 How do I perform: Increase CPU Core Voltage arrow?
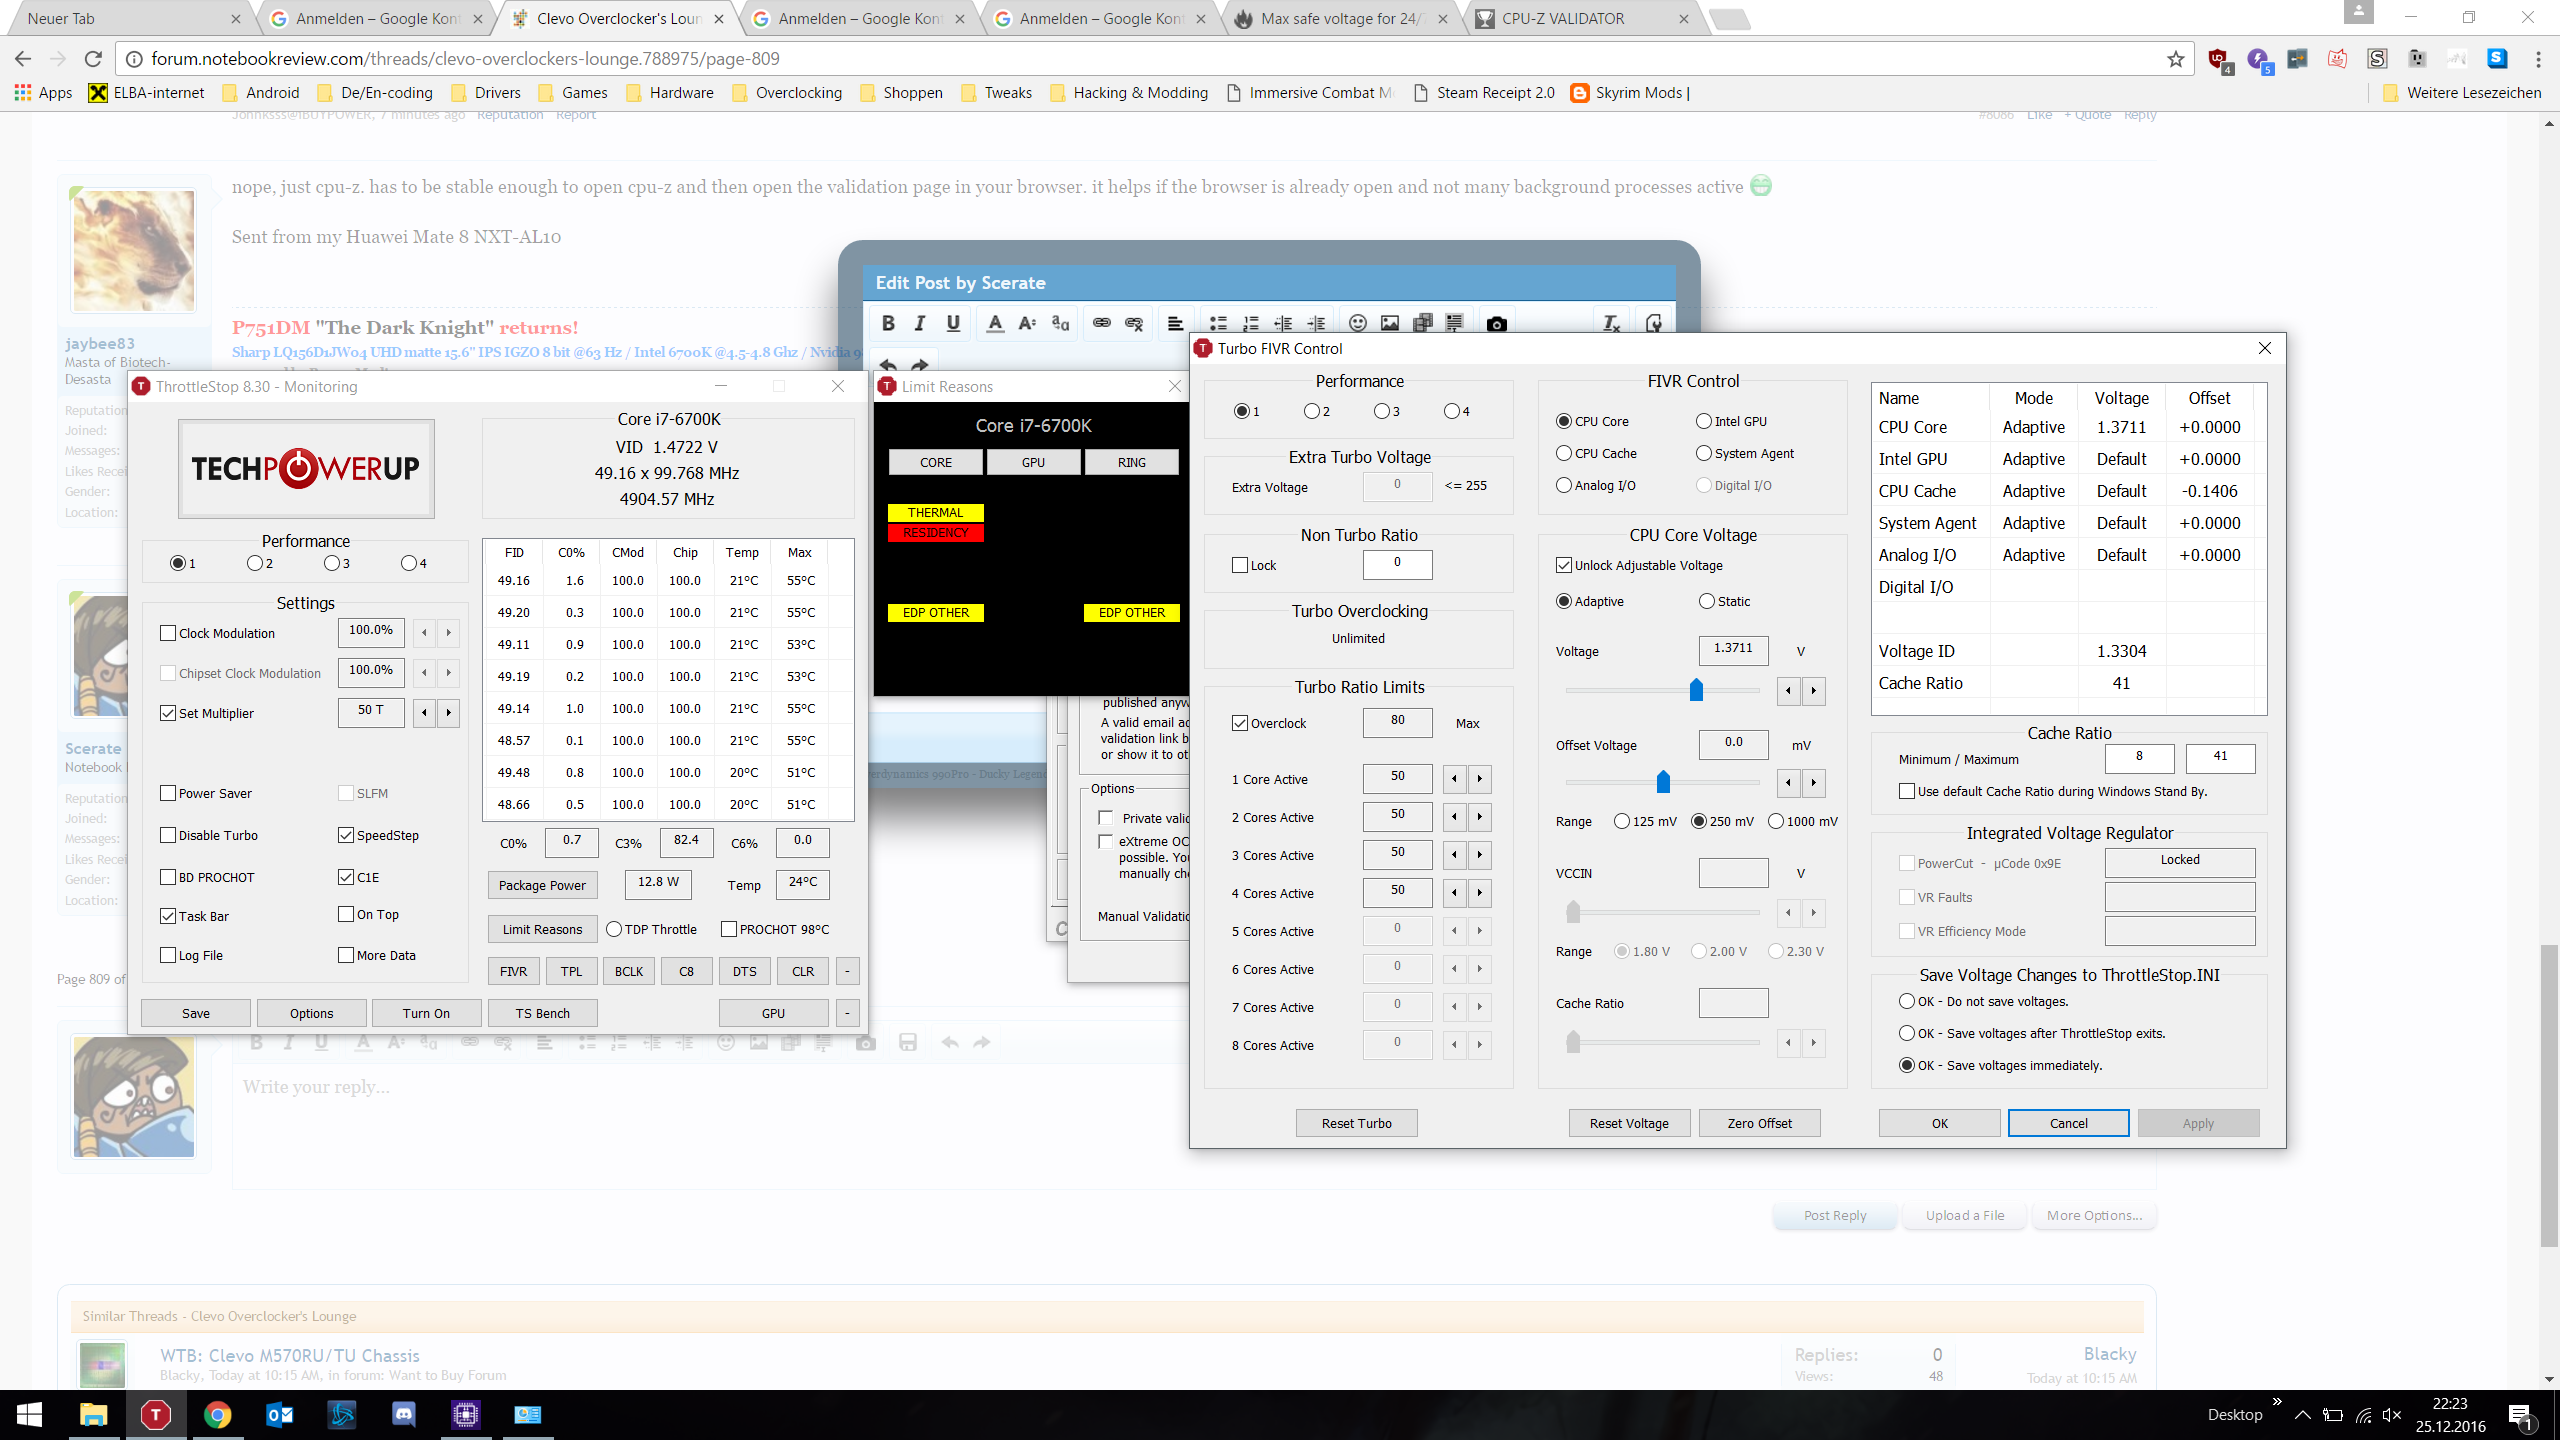pos(1813,690)
